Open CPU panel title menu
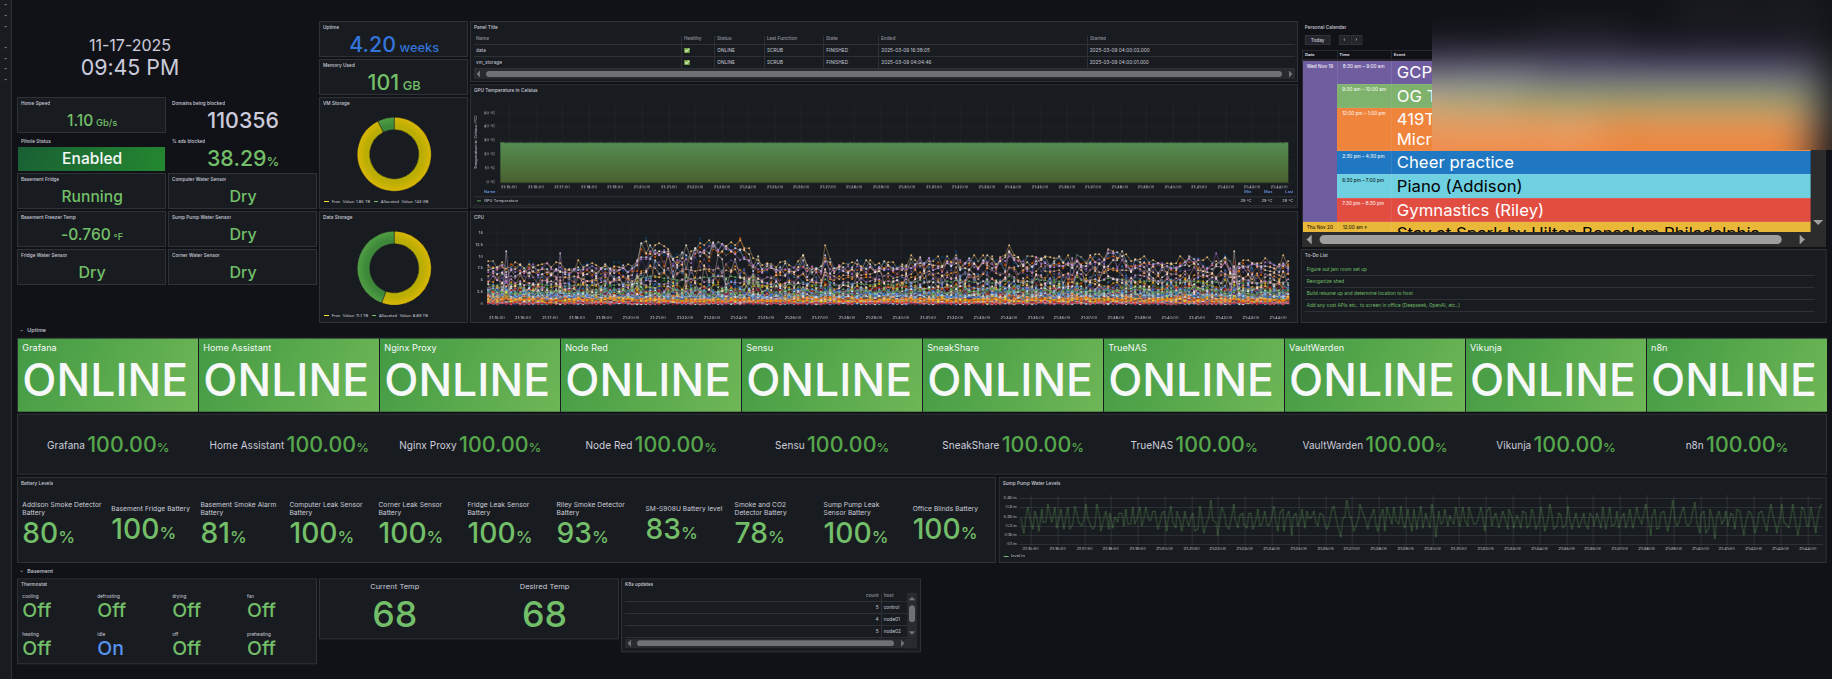Image resolution: width=1832 pixels, height=679 pixels. [x=479, y=216]
